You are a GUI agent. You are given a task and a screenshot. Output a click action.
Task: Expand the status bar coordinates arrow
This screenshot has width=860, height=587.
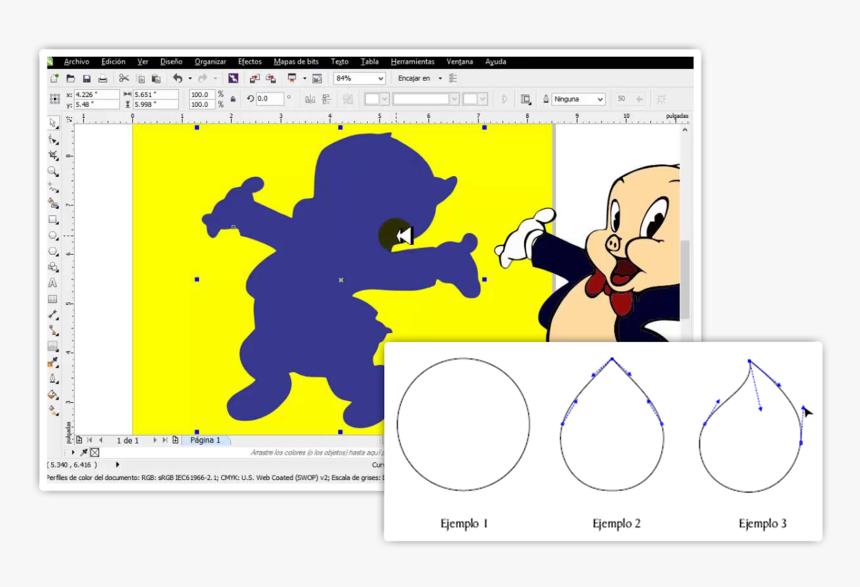pos(117,465)
